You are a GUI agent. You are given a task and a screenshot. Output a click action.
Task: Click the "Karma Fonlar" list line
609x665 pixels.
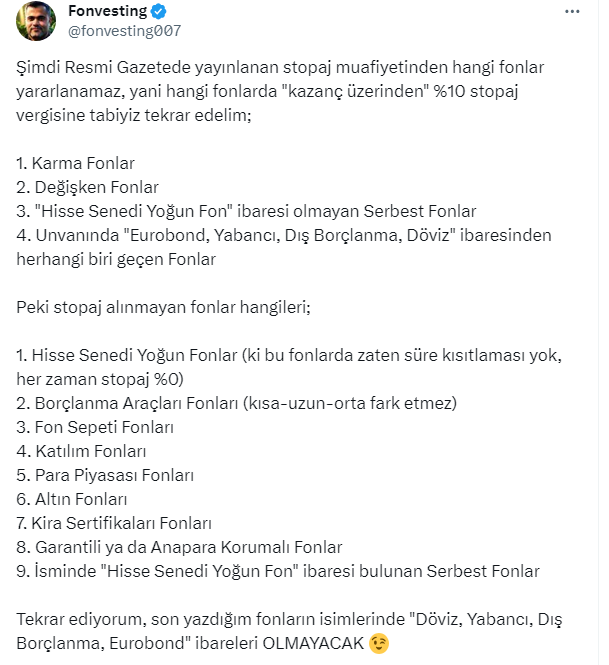pos(76,163)
